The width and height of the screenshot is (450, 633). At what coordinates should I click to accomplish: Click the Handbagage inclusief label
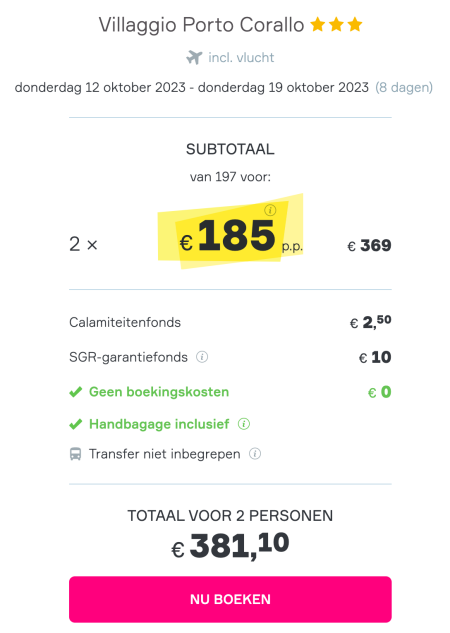(159, 424)
